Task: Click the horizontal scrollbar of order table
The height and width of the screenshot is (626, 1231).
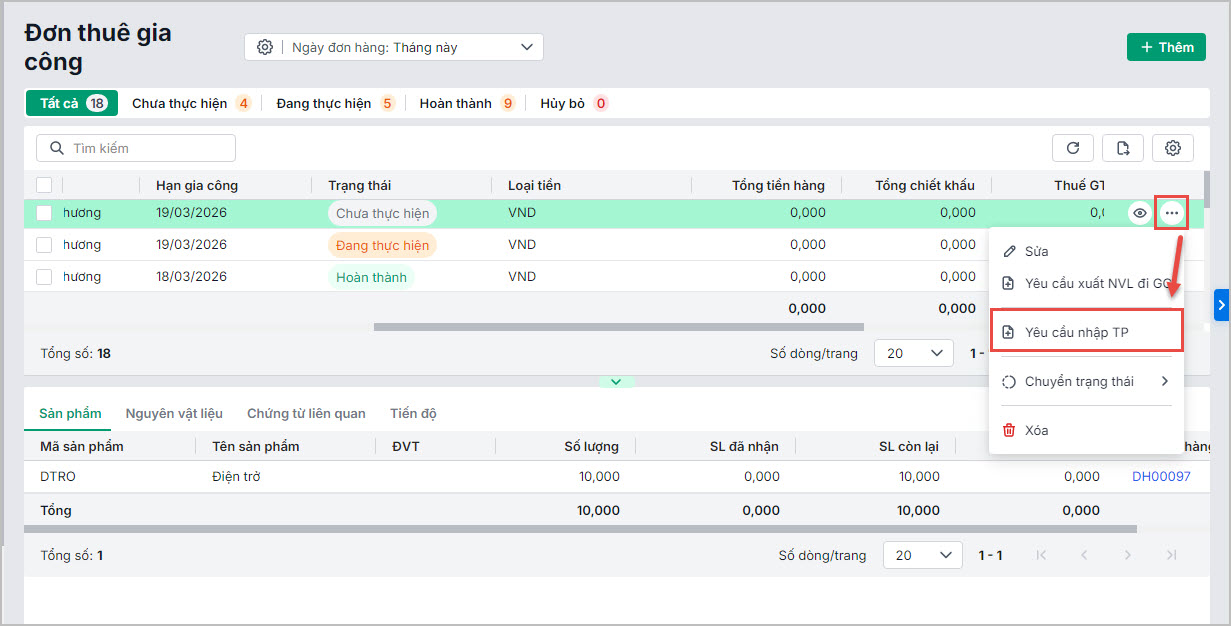Action: pyautogui.click(x=618, y=326)
